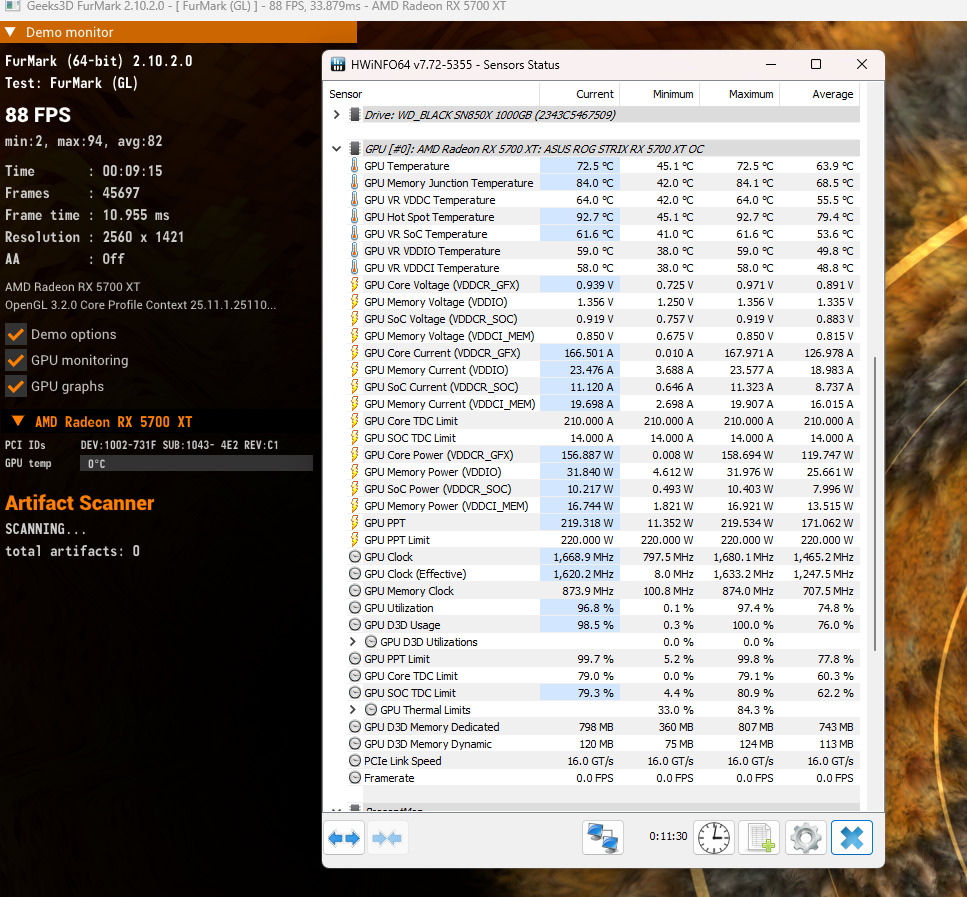This screenshot has width=967, height=897.
Task: Expand the WD_BLACK SN850X drive group
Action: (x=336, y=115)
